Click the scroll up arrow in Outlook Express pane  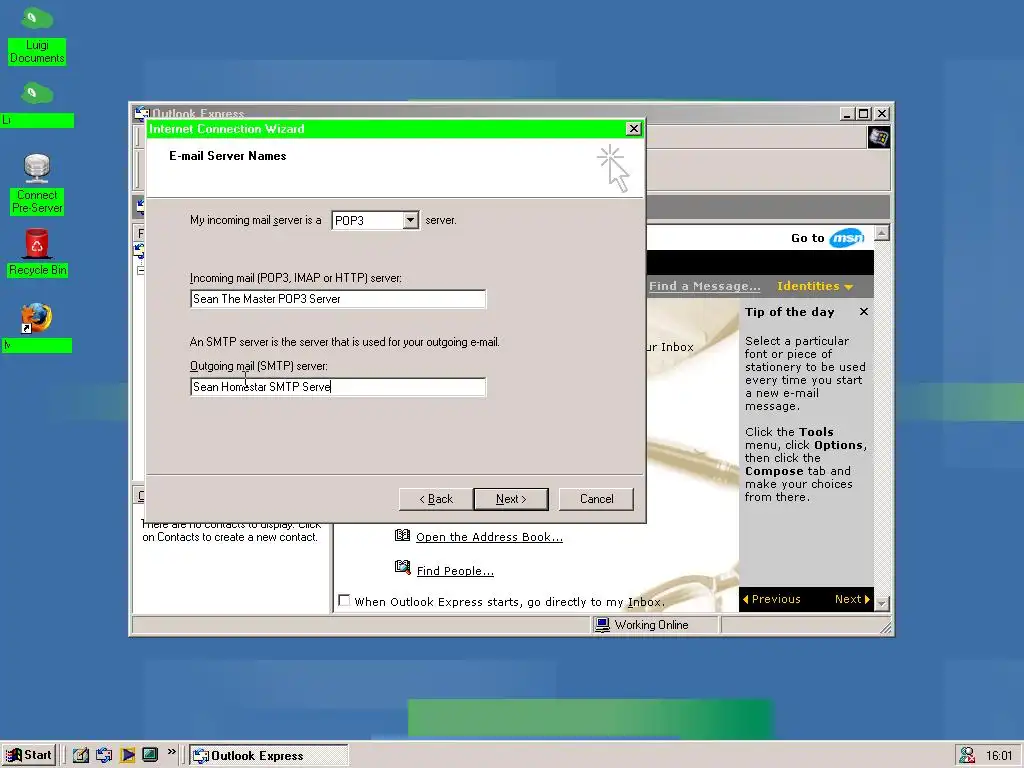click(882, 233)
